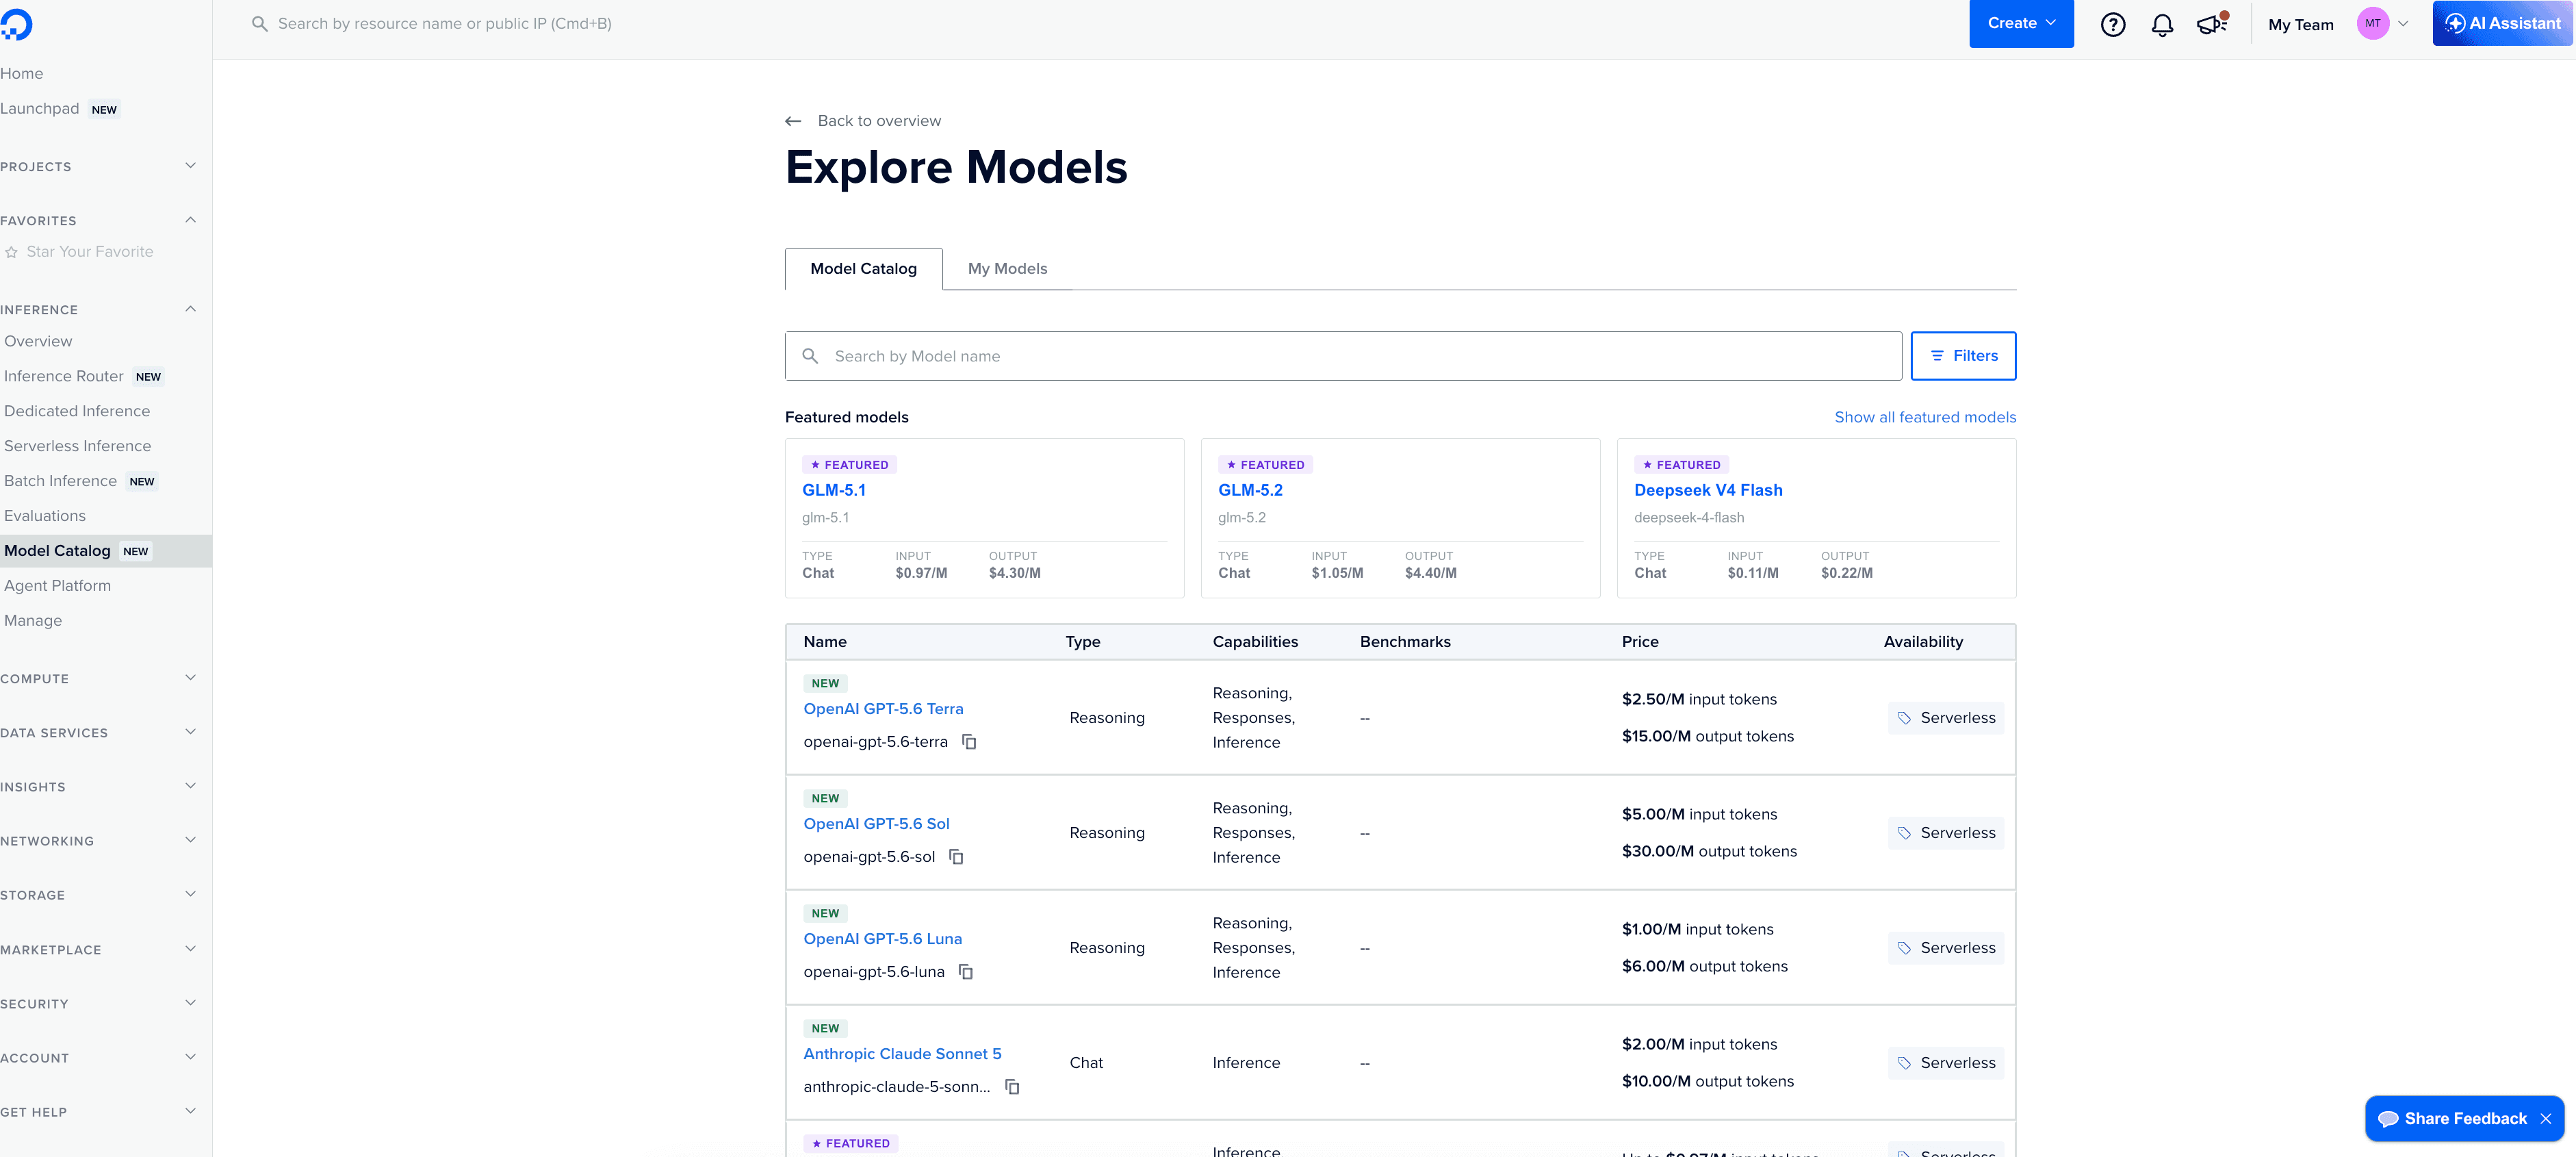The height and width of the screenshot is (1157, 2576).
Task: Click the magnifier icon in the top search bar
Action: pos(259,24)
